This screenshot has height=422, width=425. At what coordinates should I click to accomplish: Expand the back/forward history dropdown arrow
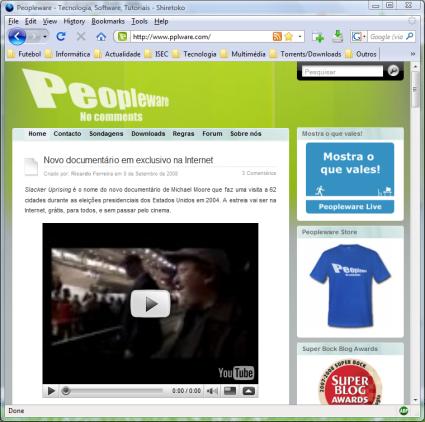[x=45, y=36]
